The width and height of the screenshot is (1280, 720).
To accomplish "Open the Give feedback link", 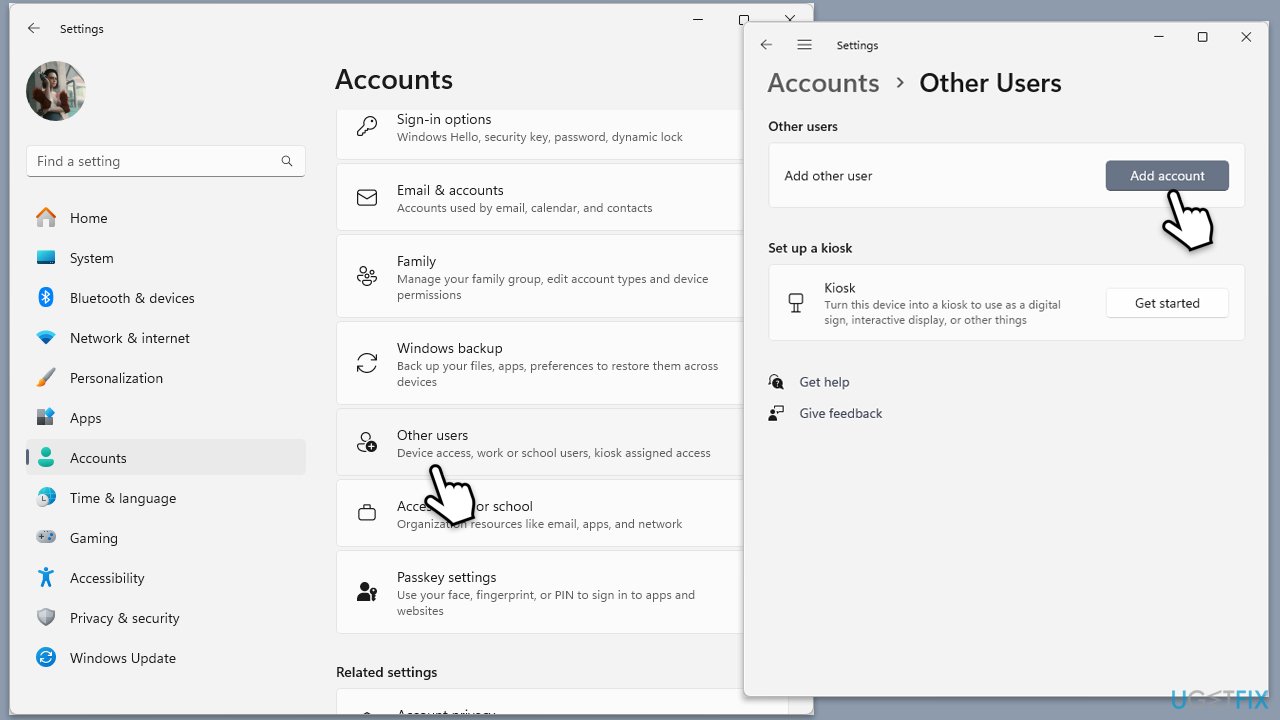I will (x=841, y=413).
